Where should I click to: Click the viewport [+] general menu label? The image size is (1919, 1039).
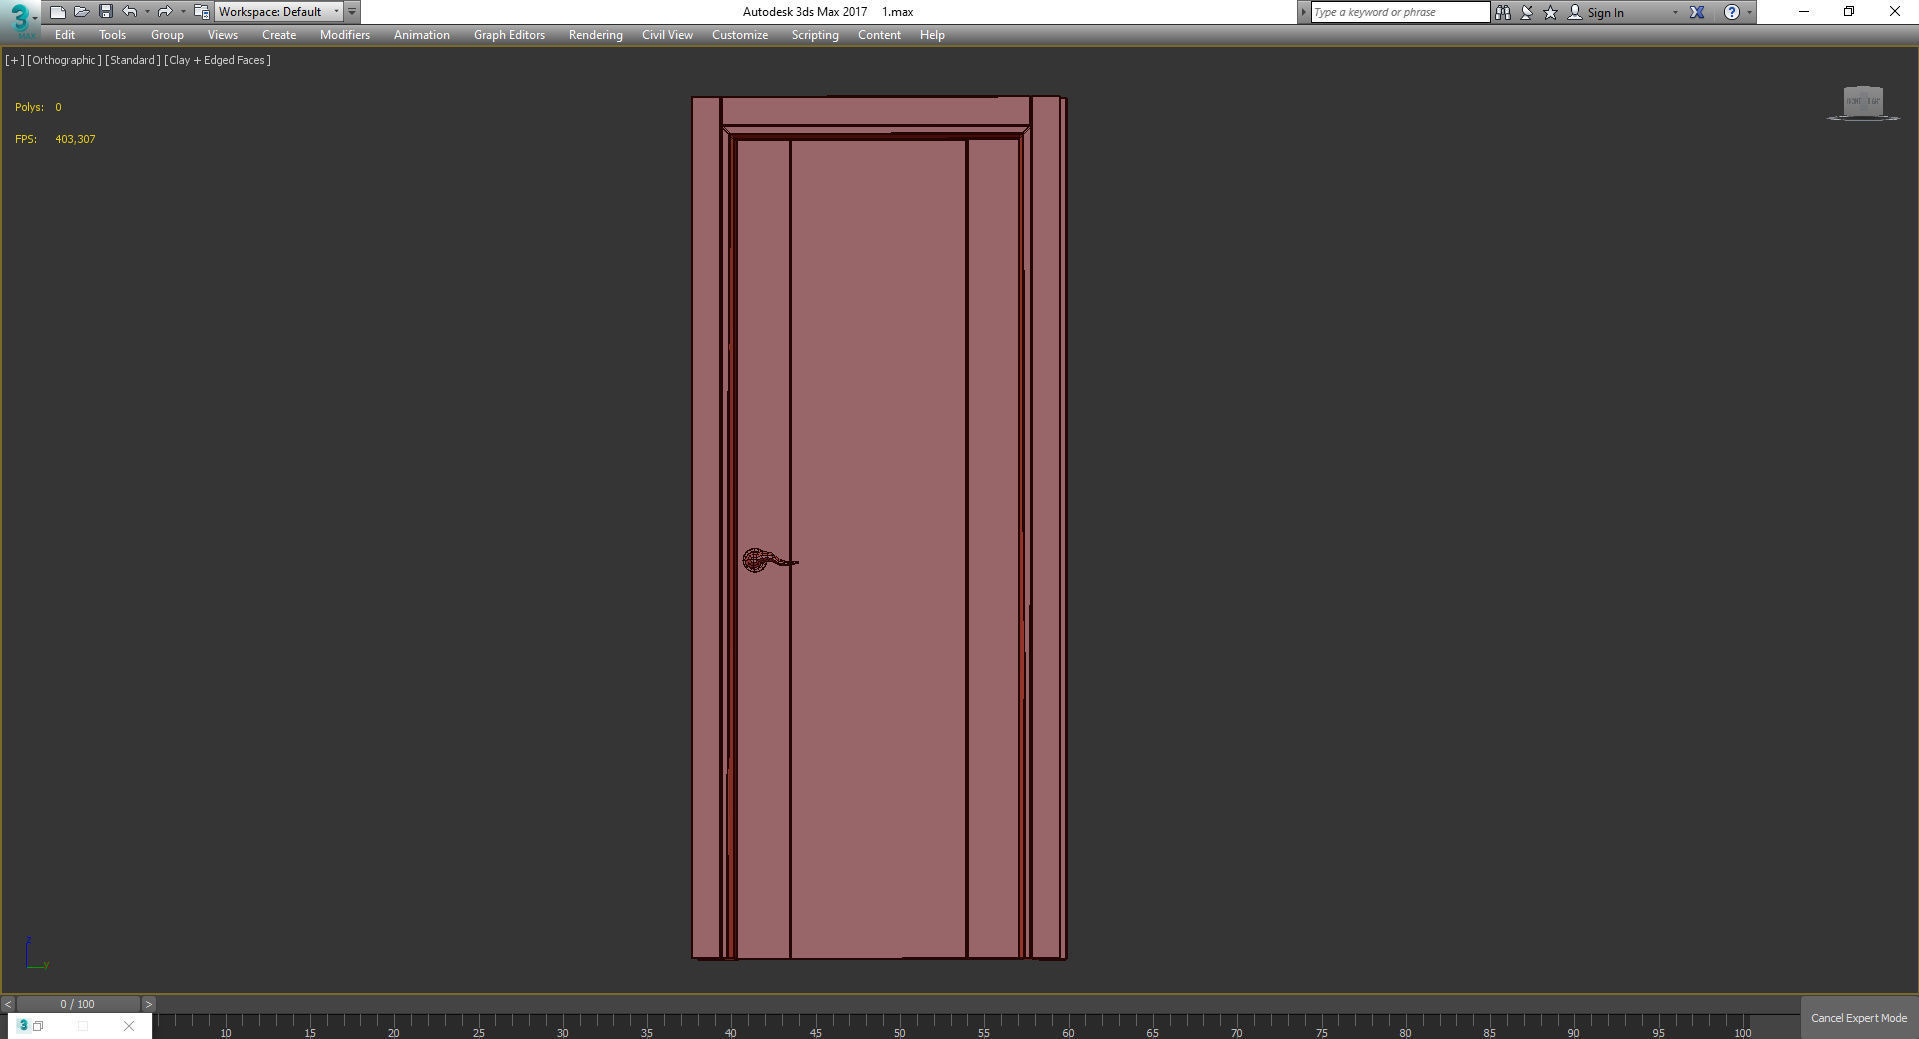click(x=14, y=60)
